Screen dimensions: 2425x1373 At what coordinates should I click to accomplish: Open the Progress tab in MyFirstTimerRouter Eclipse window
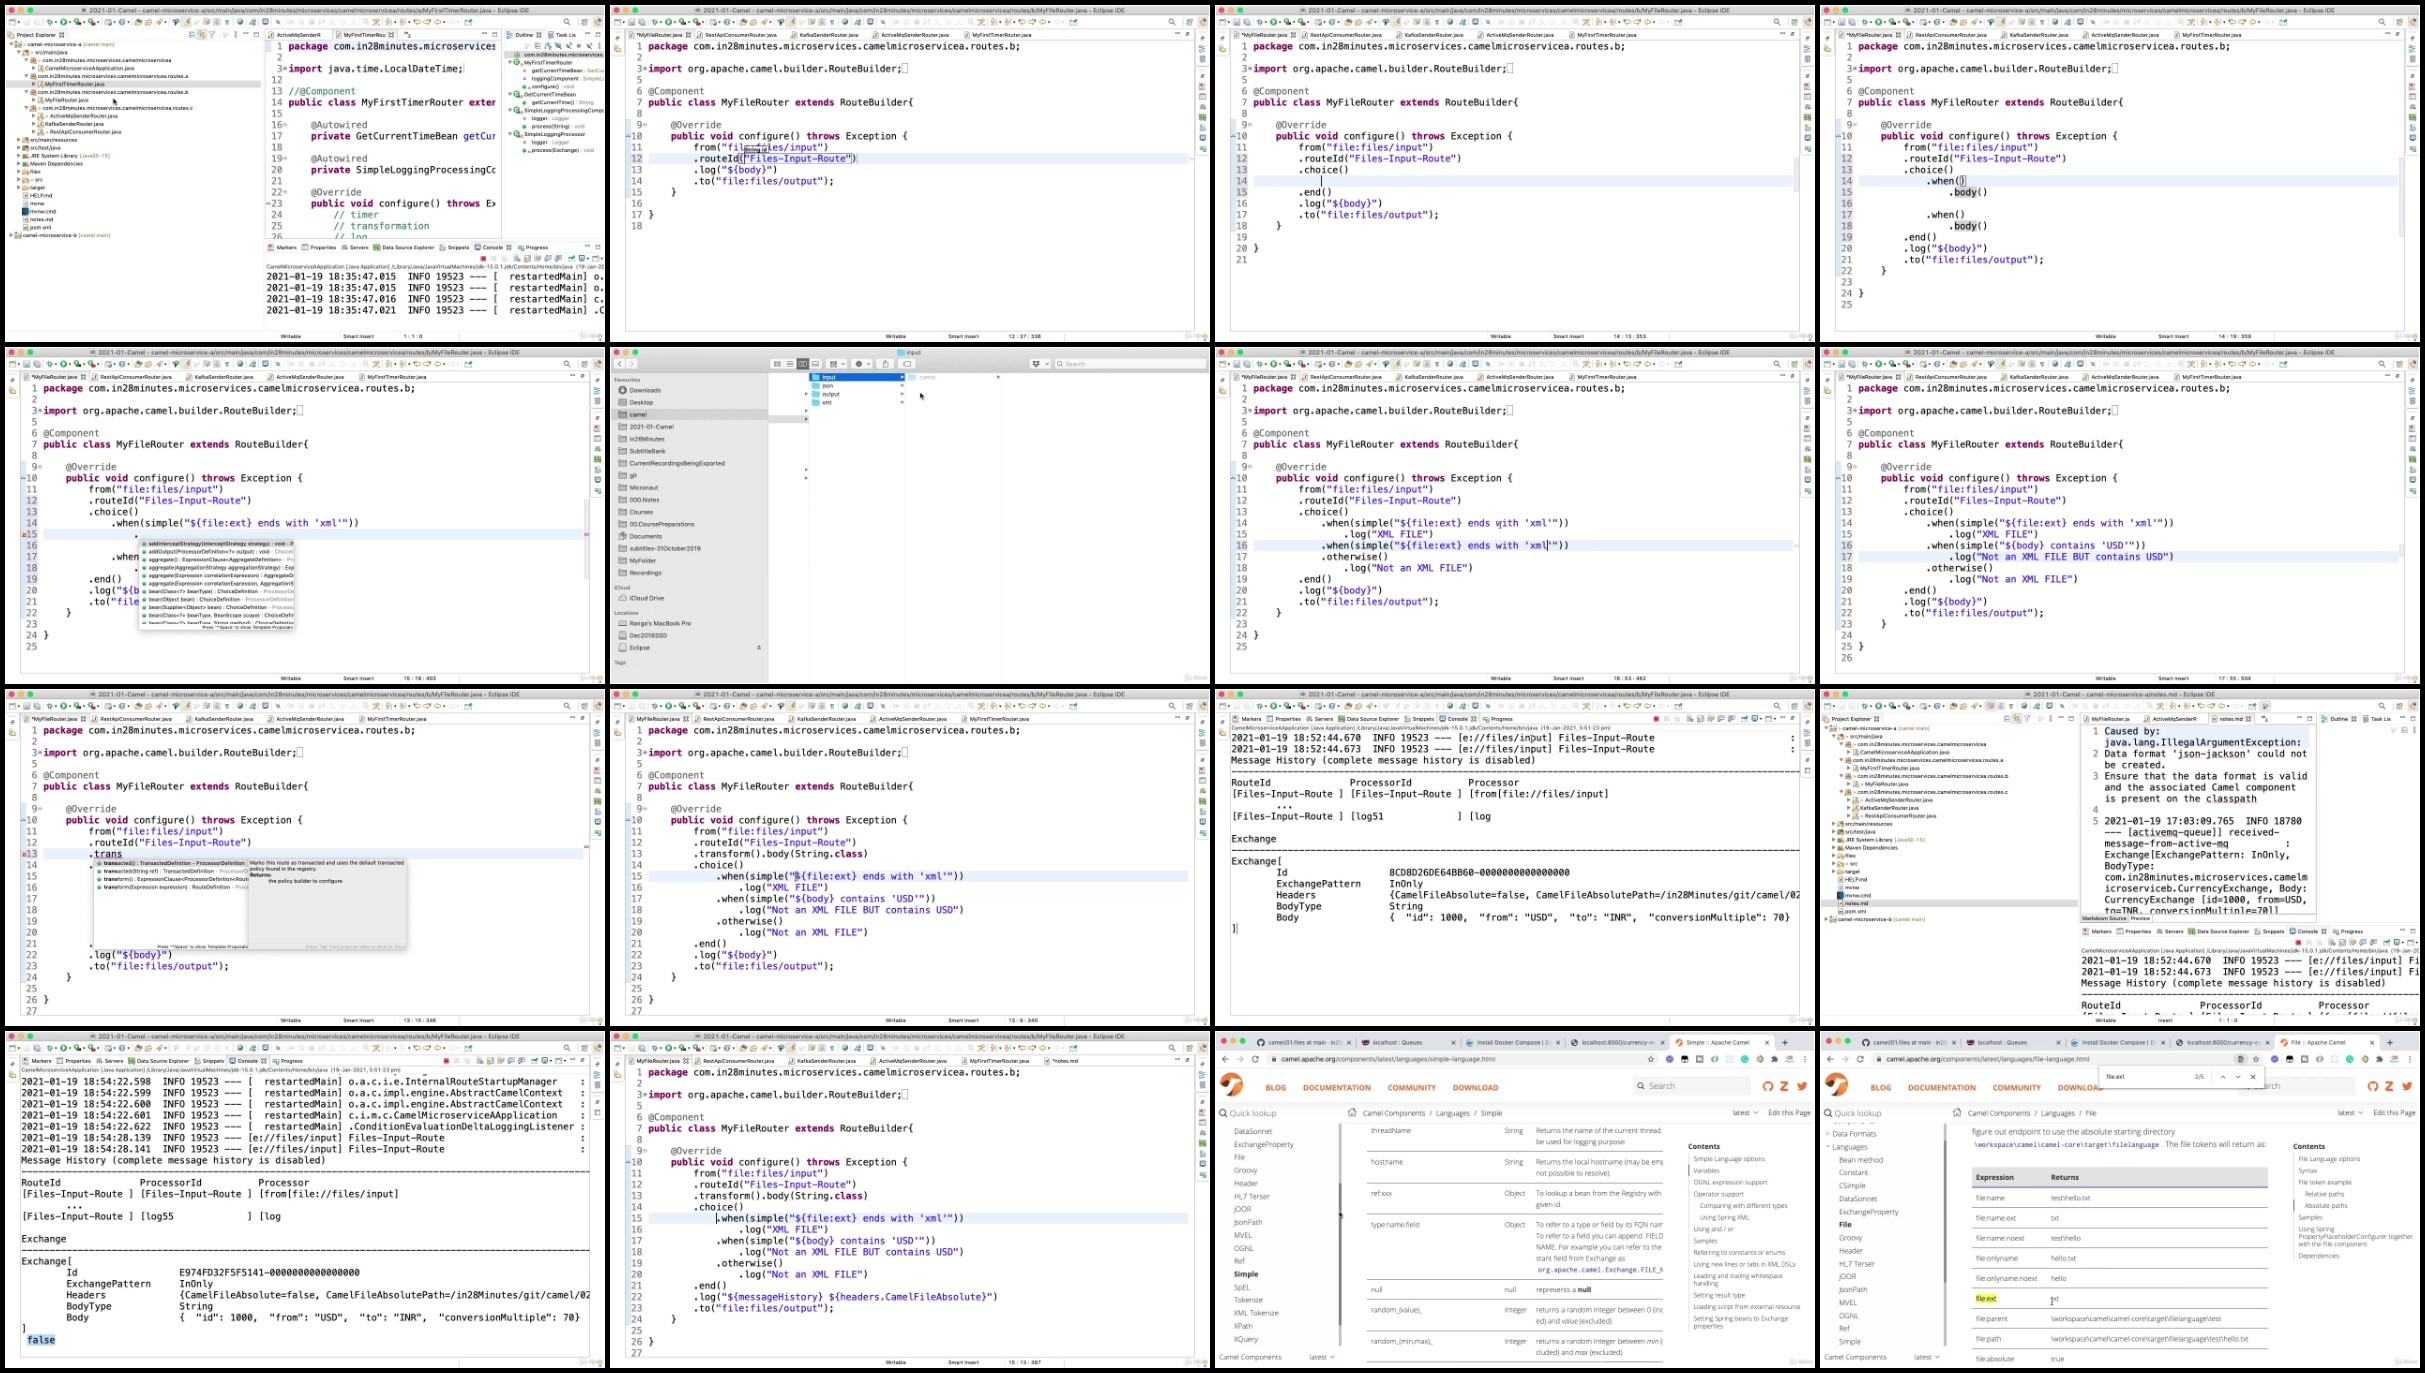click(x=533, y=247)
